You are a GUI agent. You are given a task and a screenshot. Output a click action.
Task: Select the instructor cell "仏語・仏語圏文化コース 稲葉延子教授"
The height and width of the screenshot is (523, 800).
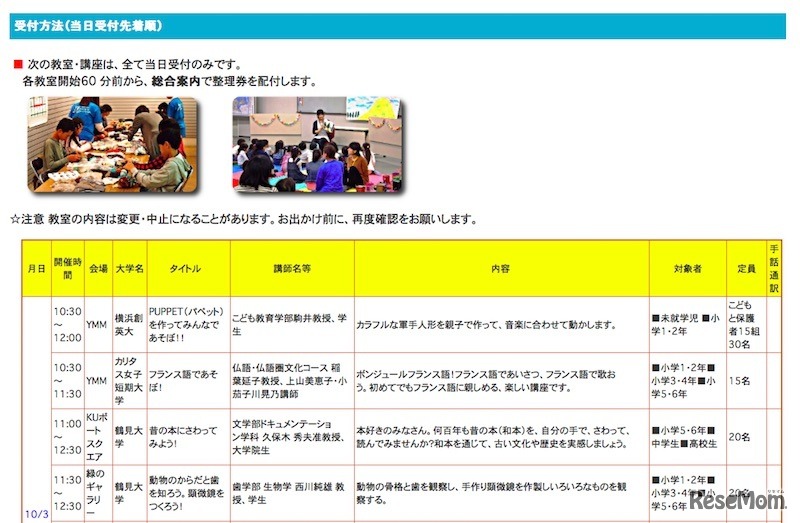click(x=292, y=381)
